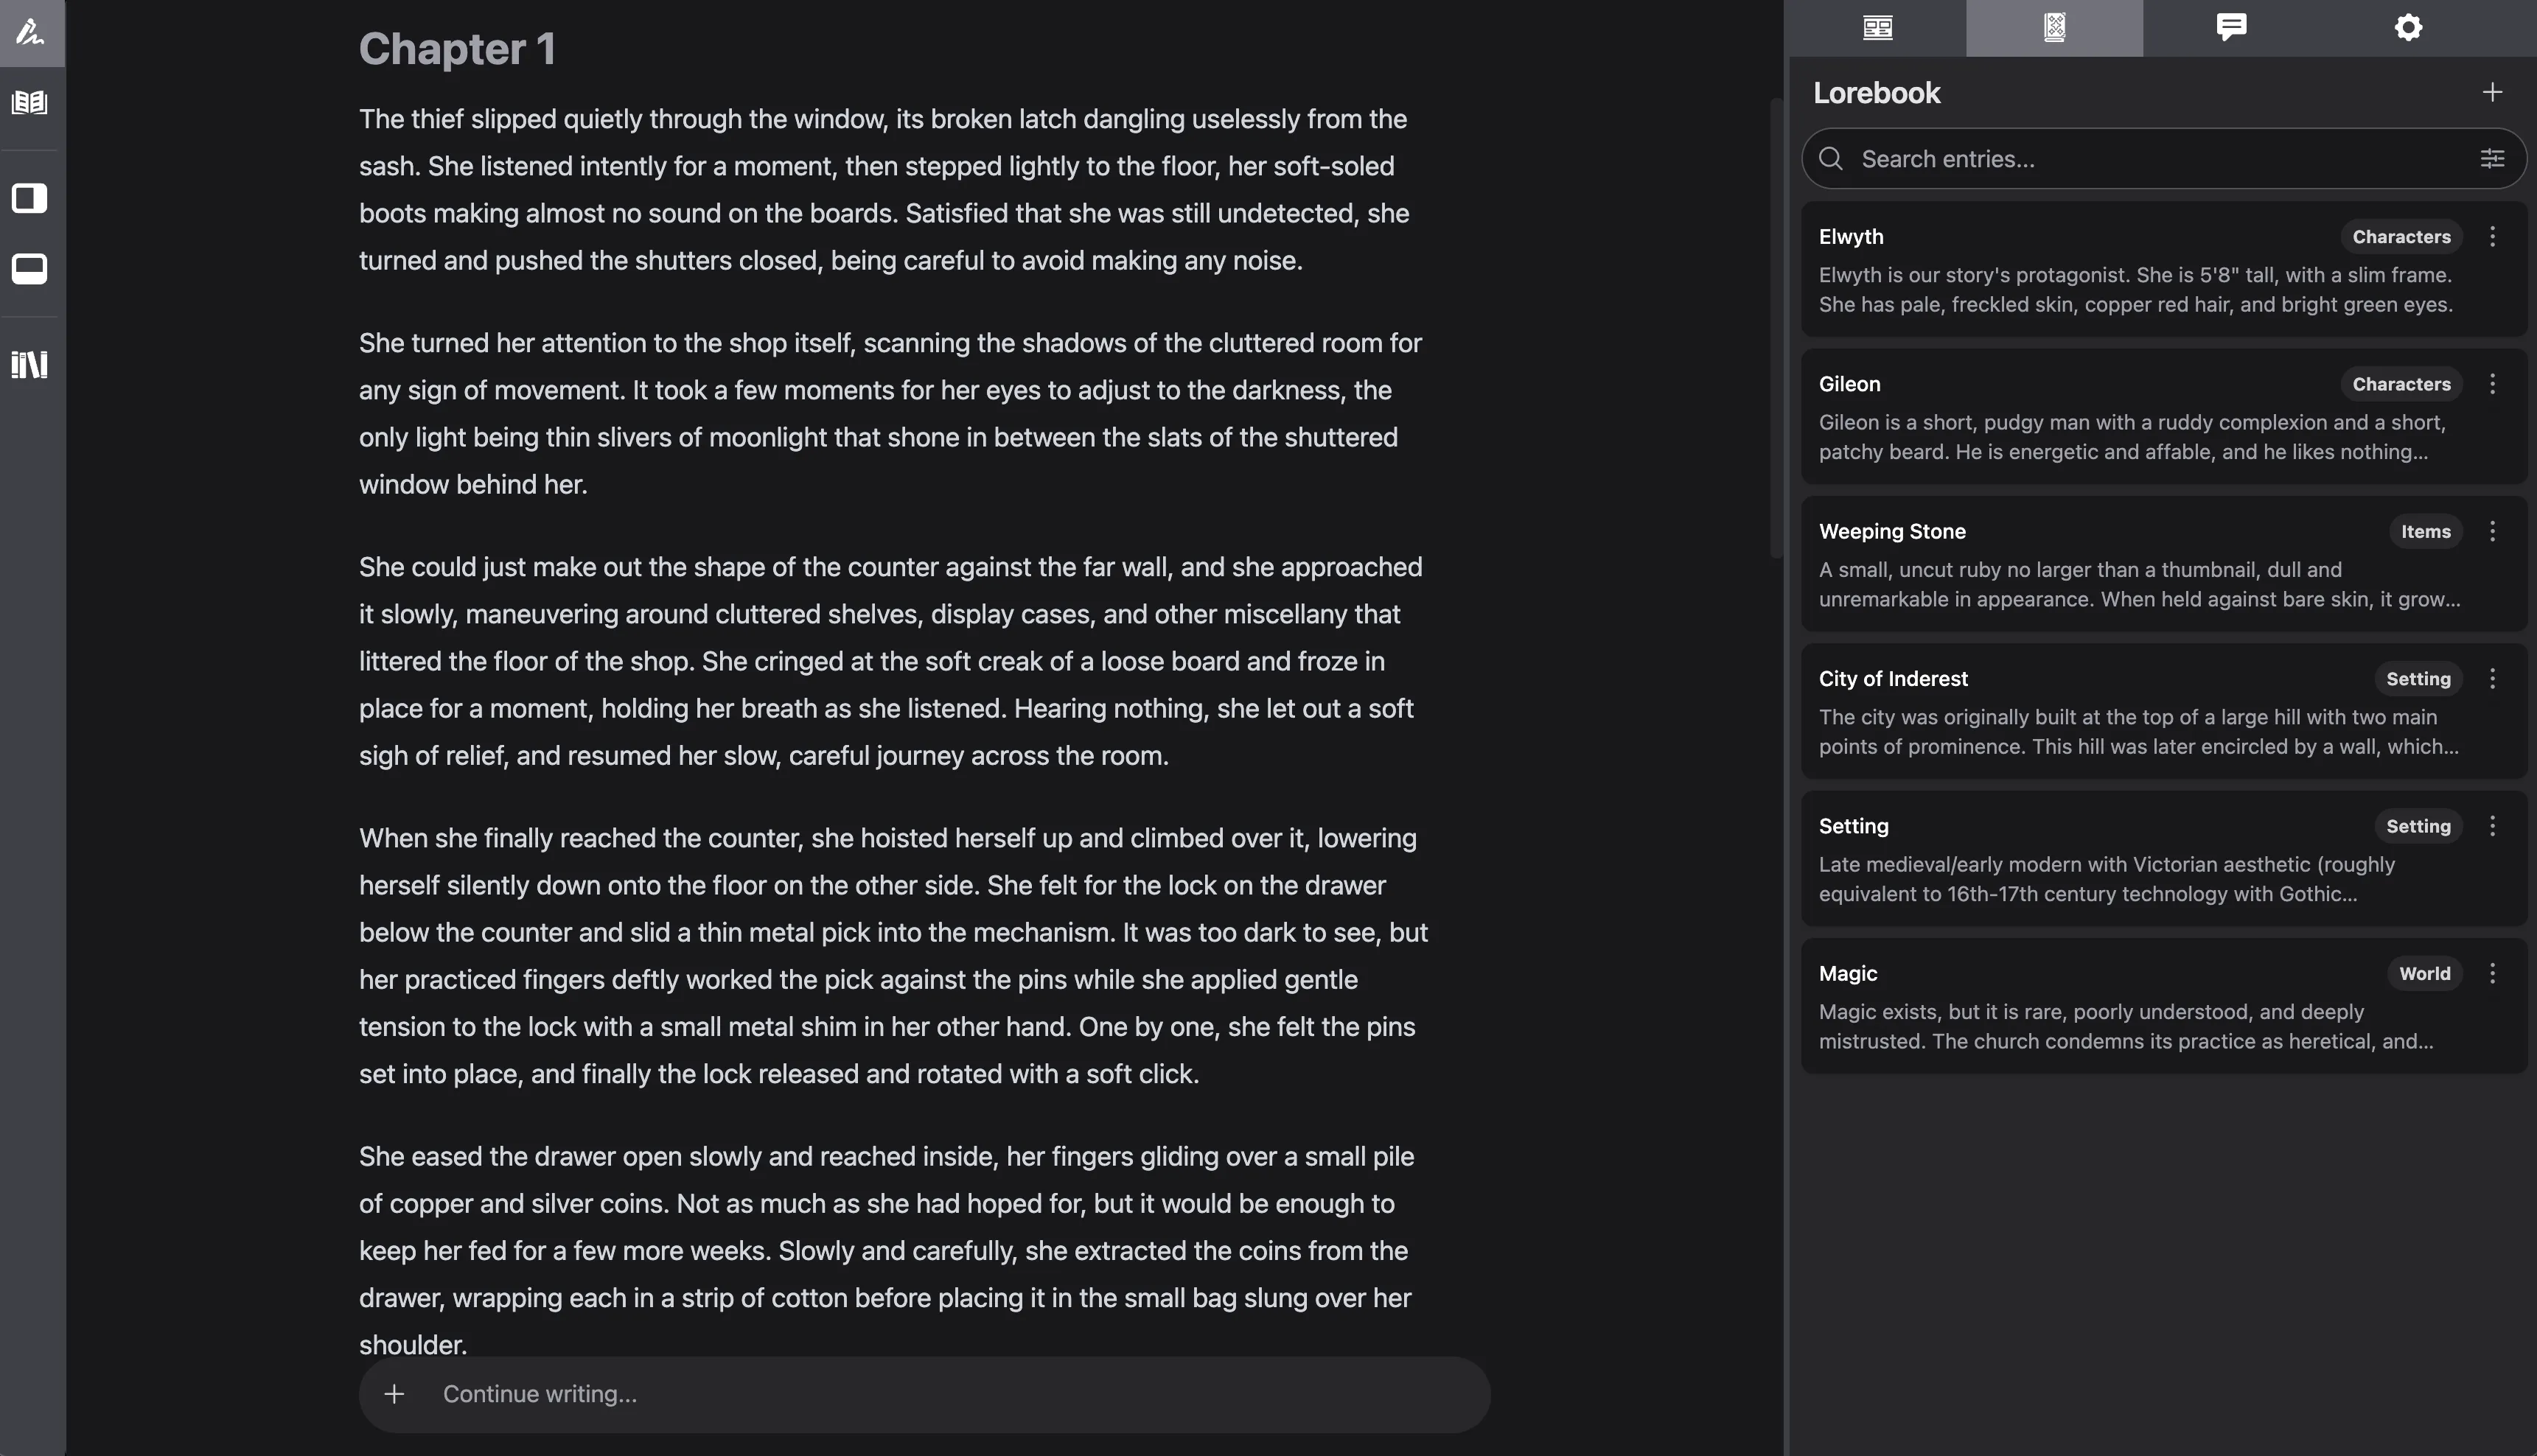Open the stories book icon
Viewport: 2537px width, 1456px height.
30,102
